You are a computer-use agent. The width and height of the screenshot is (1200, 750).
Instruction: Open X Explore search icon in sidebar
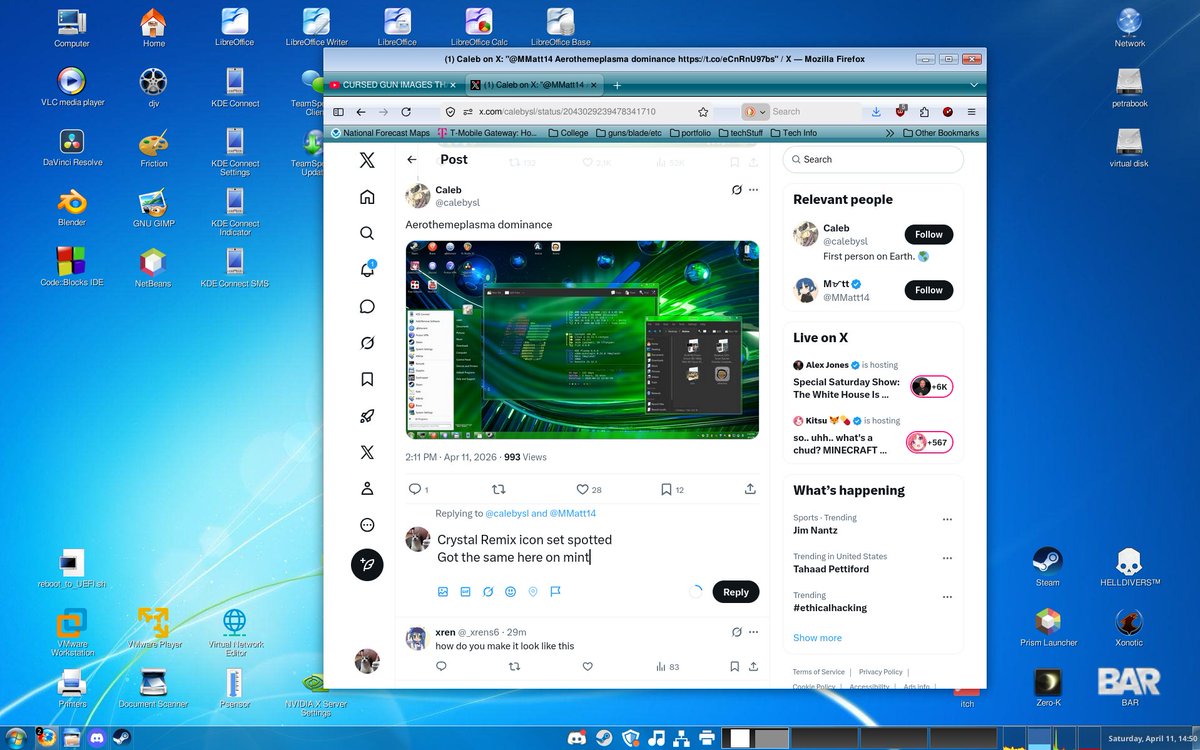[367, 233]
